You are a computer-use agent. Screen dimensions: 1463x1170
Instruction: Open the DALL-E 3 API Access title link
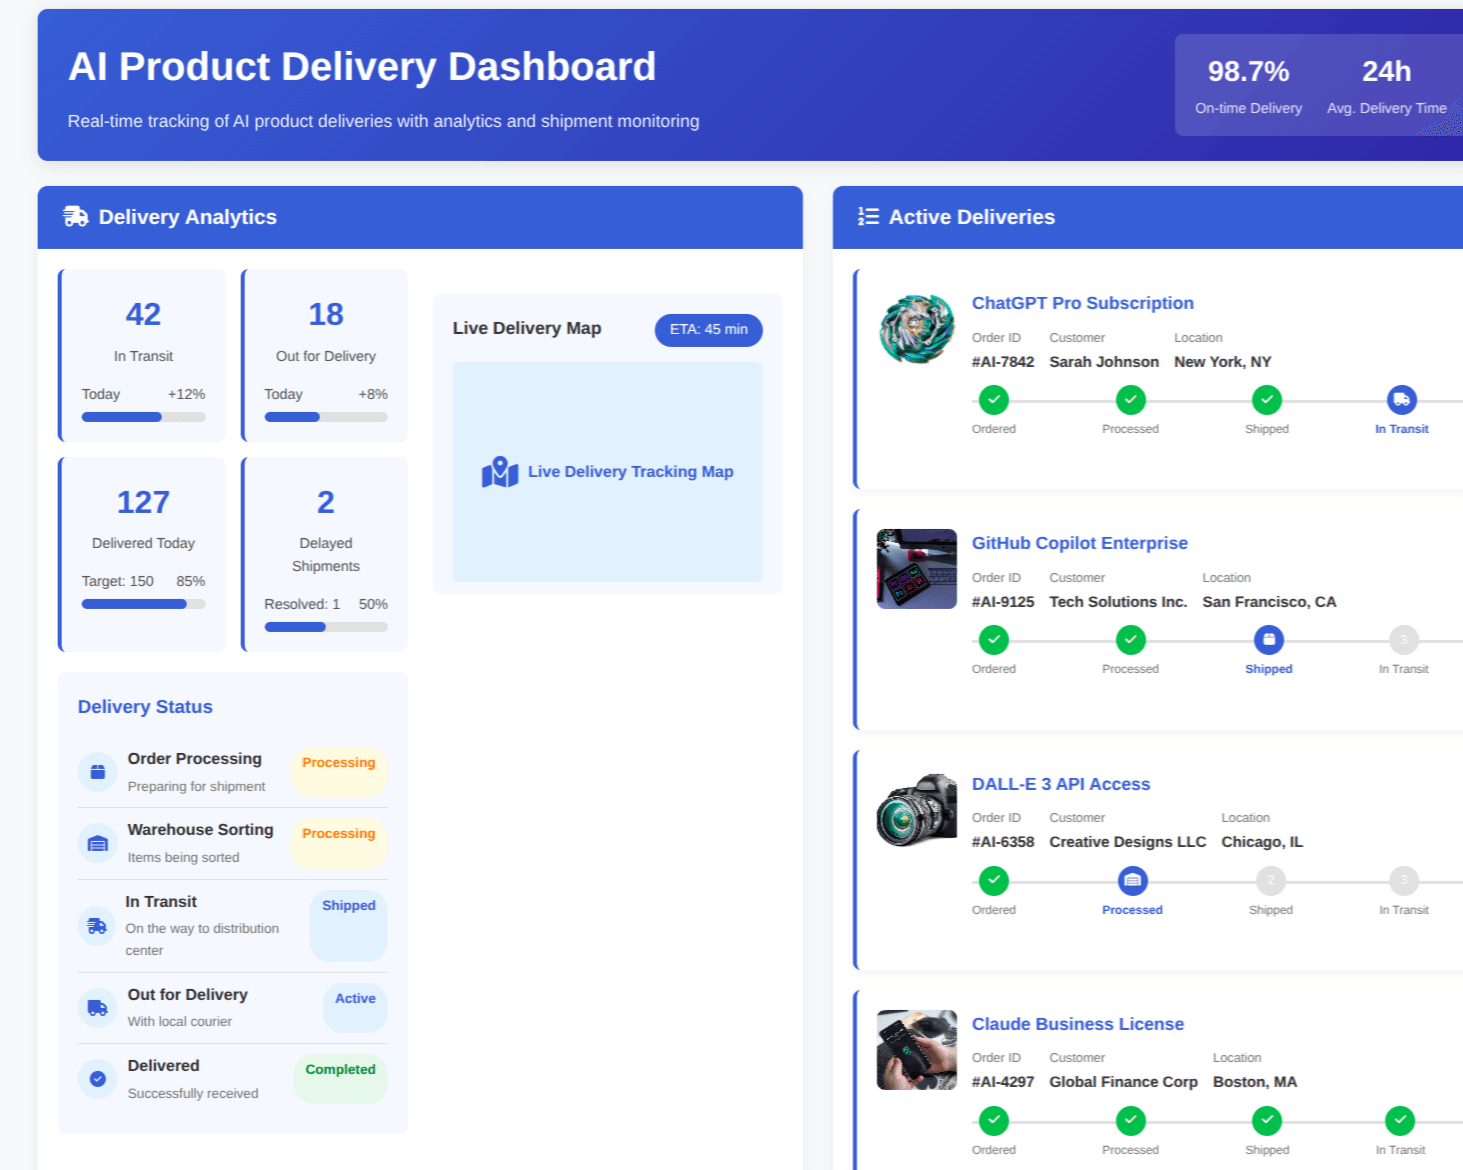1061,784
